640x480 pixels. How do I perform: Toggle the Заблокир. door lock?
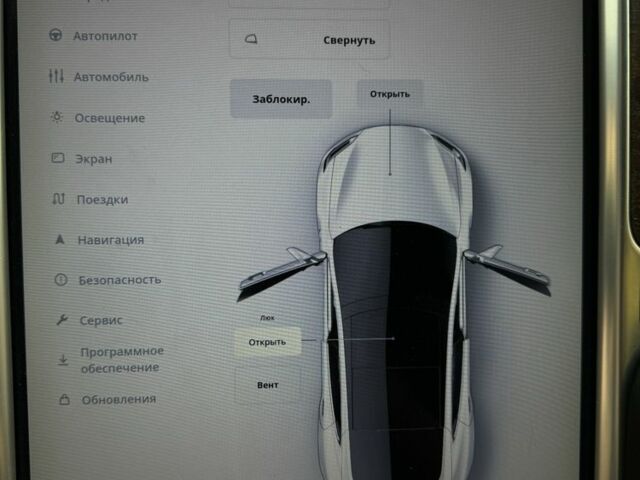280,100
